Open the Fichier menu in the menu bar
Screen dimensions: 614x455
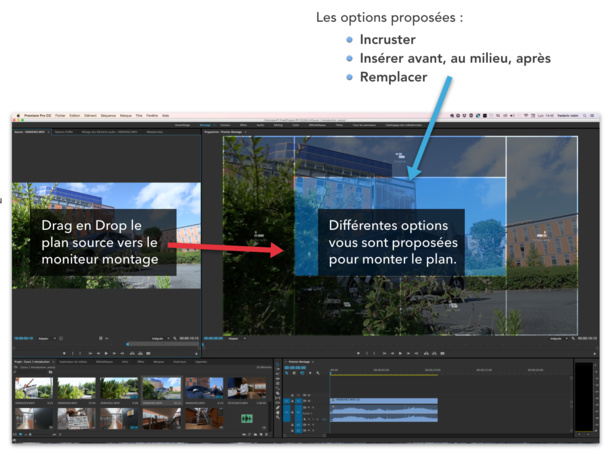pos(62,115)
